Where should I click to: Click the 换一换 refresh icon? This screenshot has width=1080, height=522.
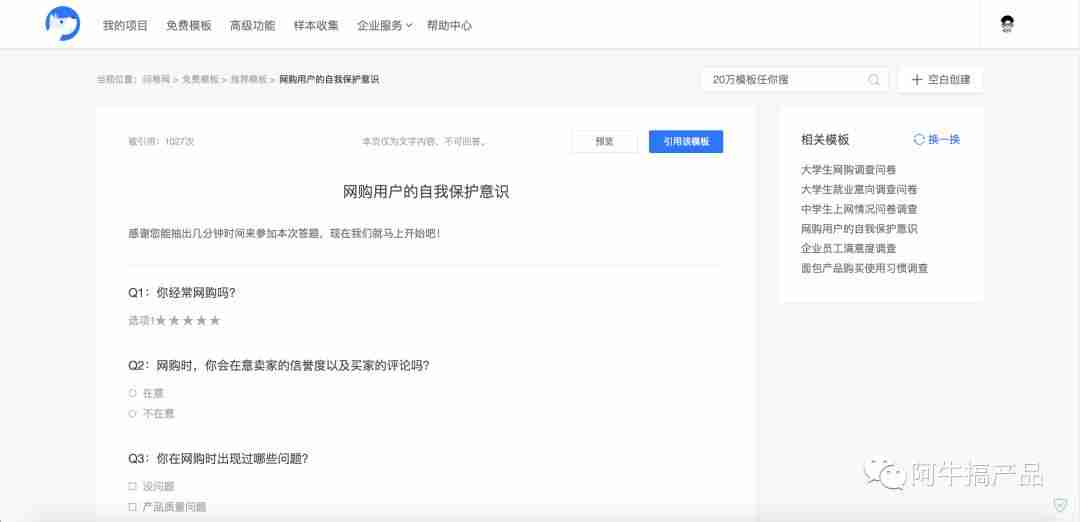point(919,139)
